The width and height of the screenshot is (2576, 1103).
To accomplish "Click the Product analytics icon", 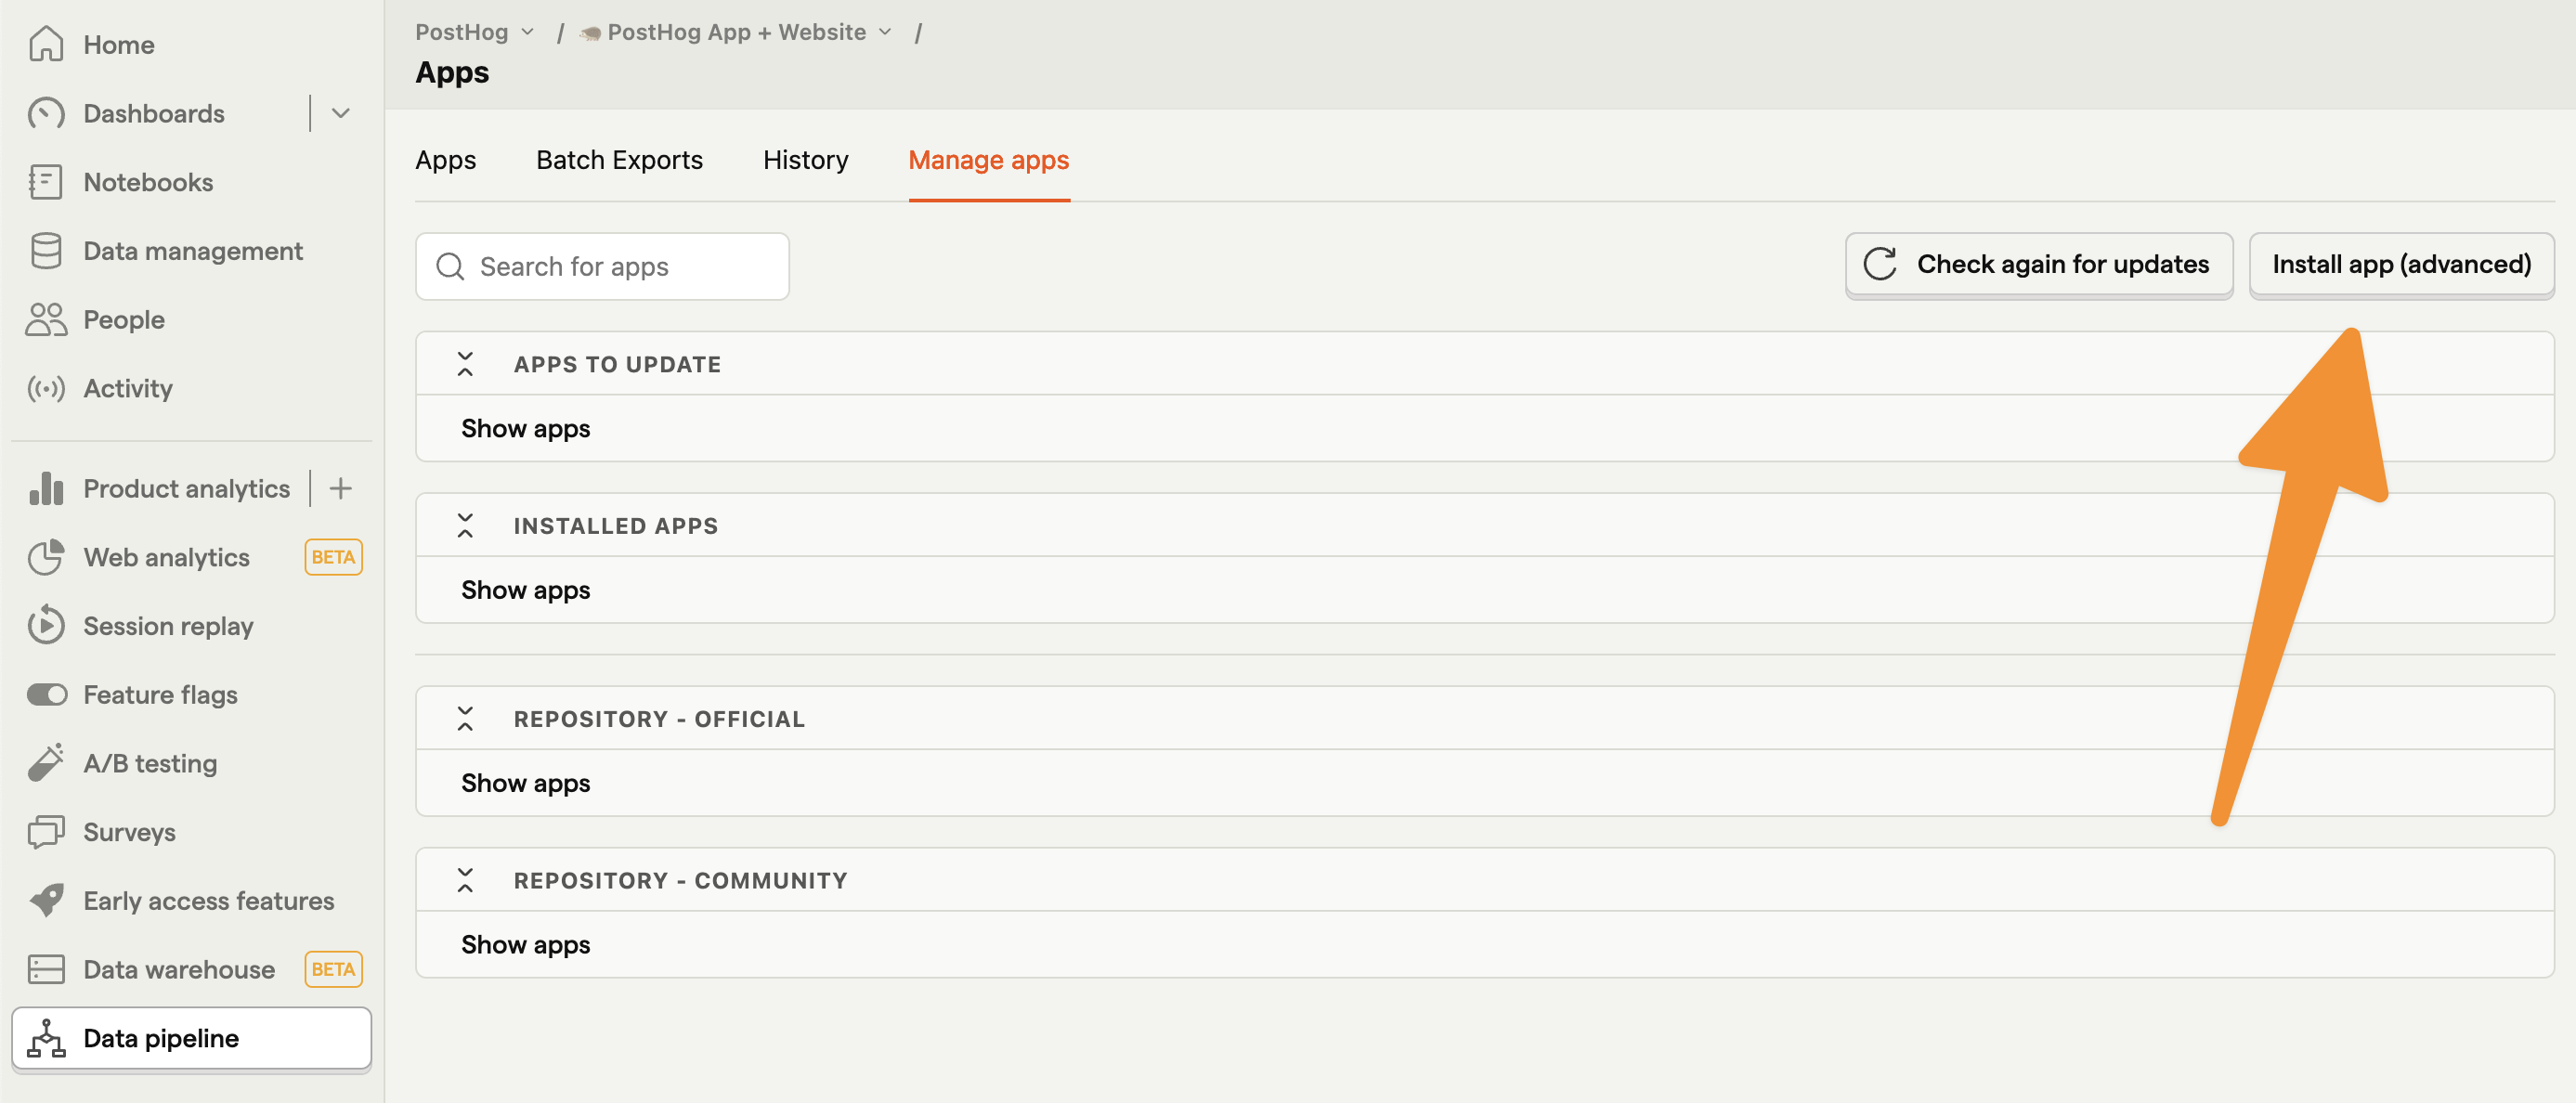I will (45, 487).
